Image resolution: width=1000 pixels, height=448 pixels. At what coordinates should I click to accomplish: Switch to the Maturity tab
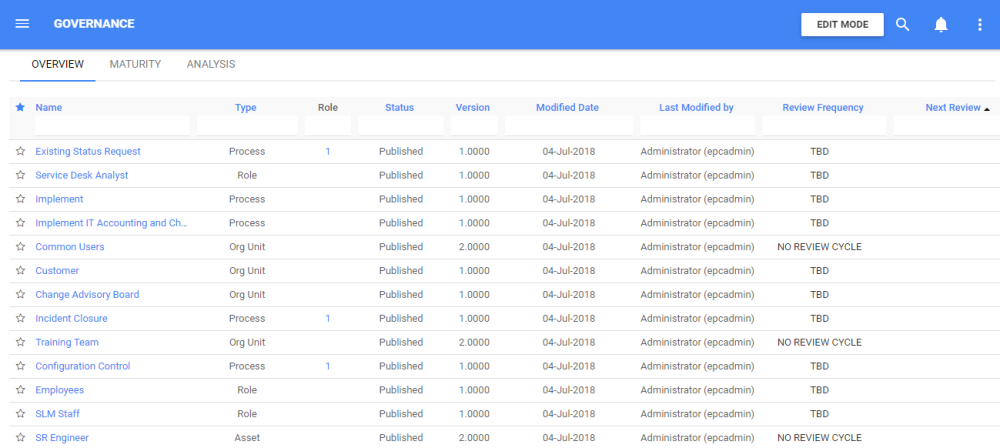(135, 64)
